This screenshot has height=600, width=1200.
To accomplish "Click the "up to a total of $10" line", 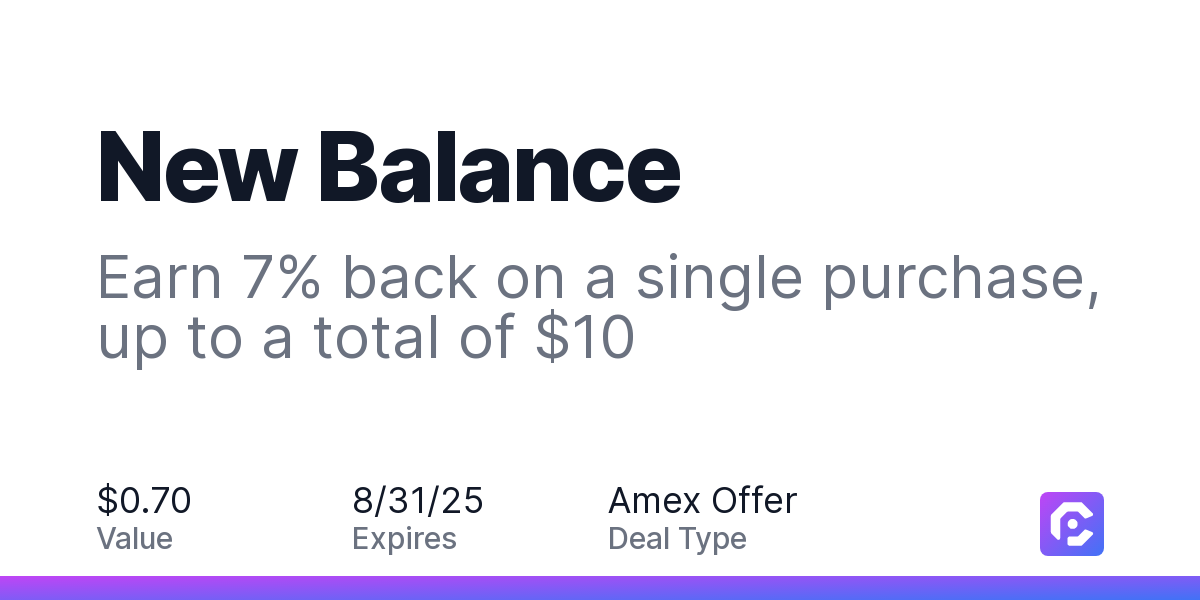I will point(366,338).
